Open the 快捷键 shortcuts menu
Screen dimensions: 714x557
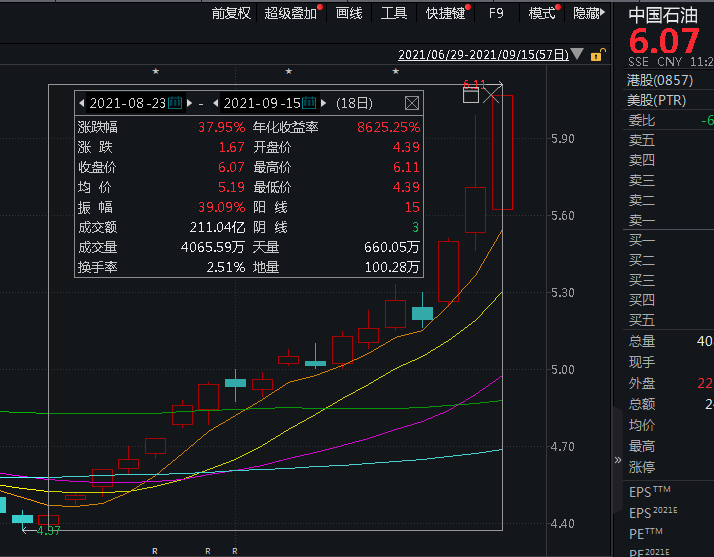[445, 13]
